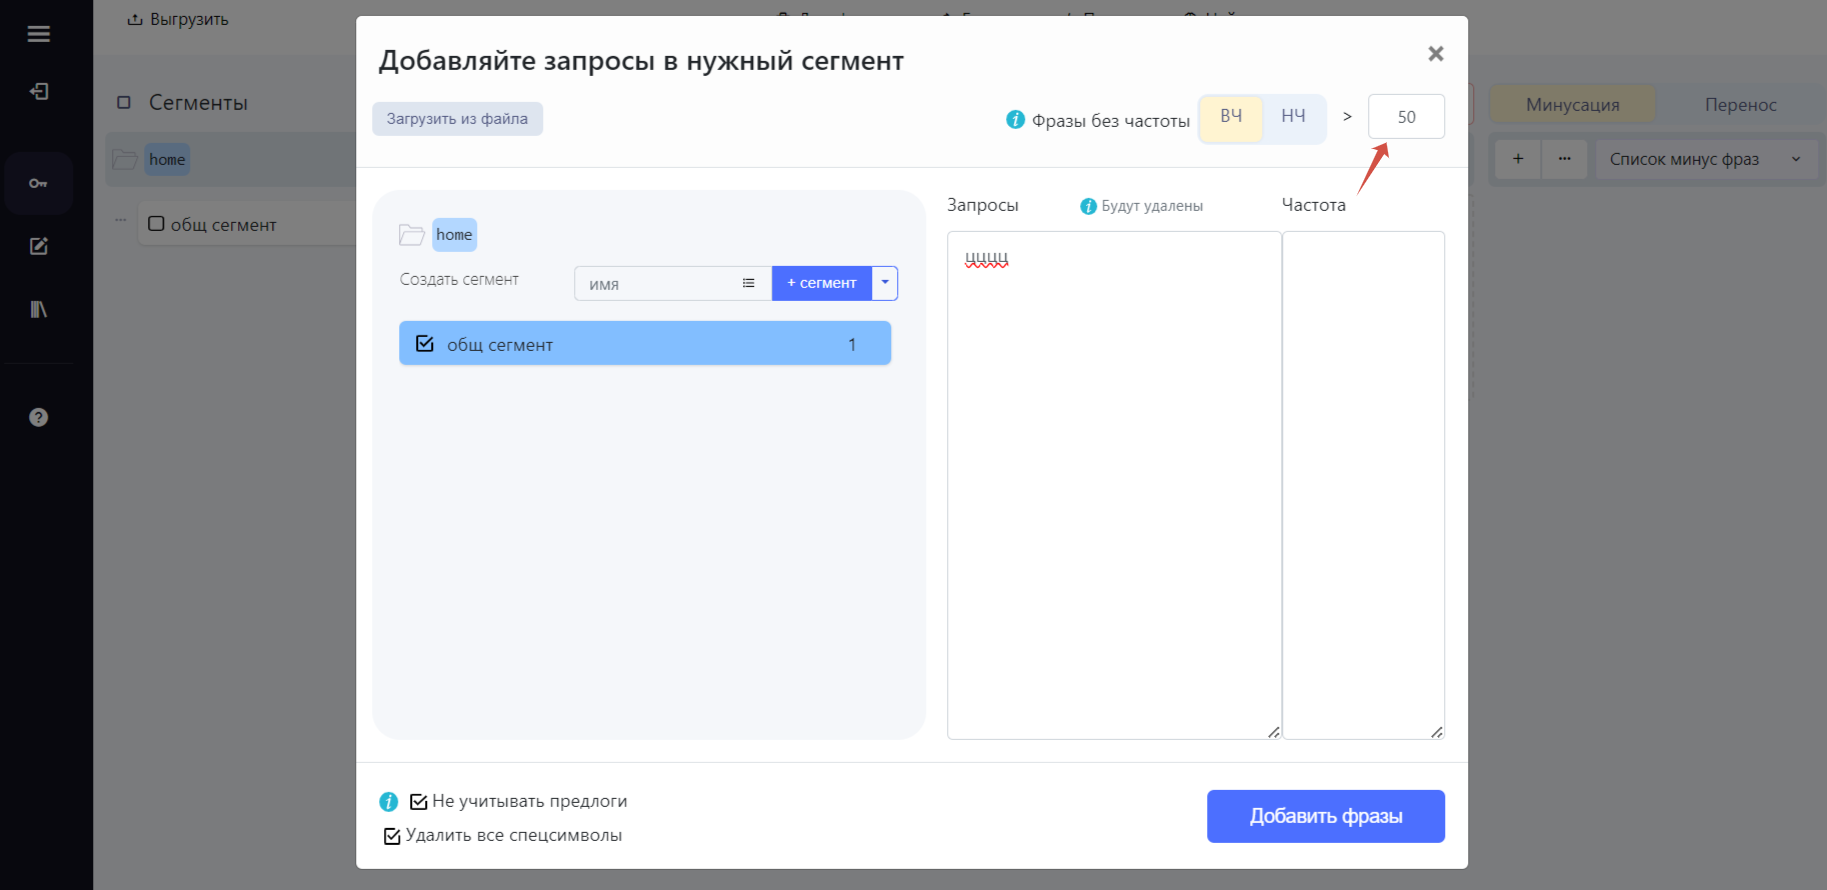Select the НЧ frequency toggle
This screenshot has height=890, width=1827.
pyautogui.click(x=1293, y=117)
